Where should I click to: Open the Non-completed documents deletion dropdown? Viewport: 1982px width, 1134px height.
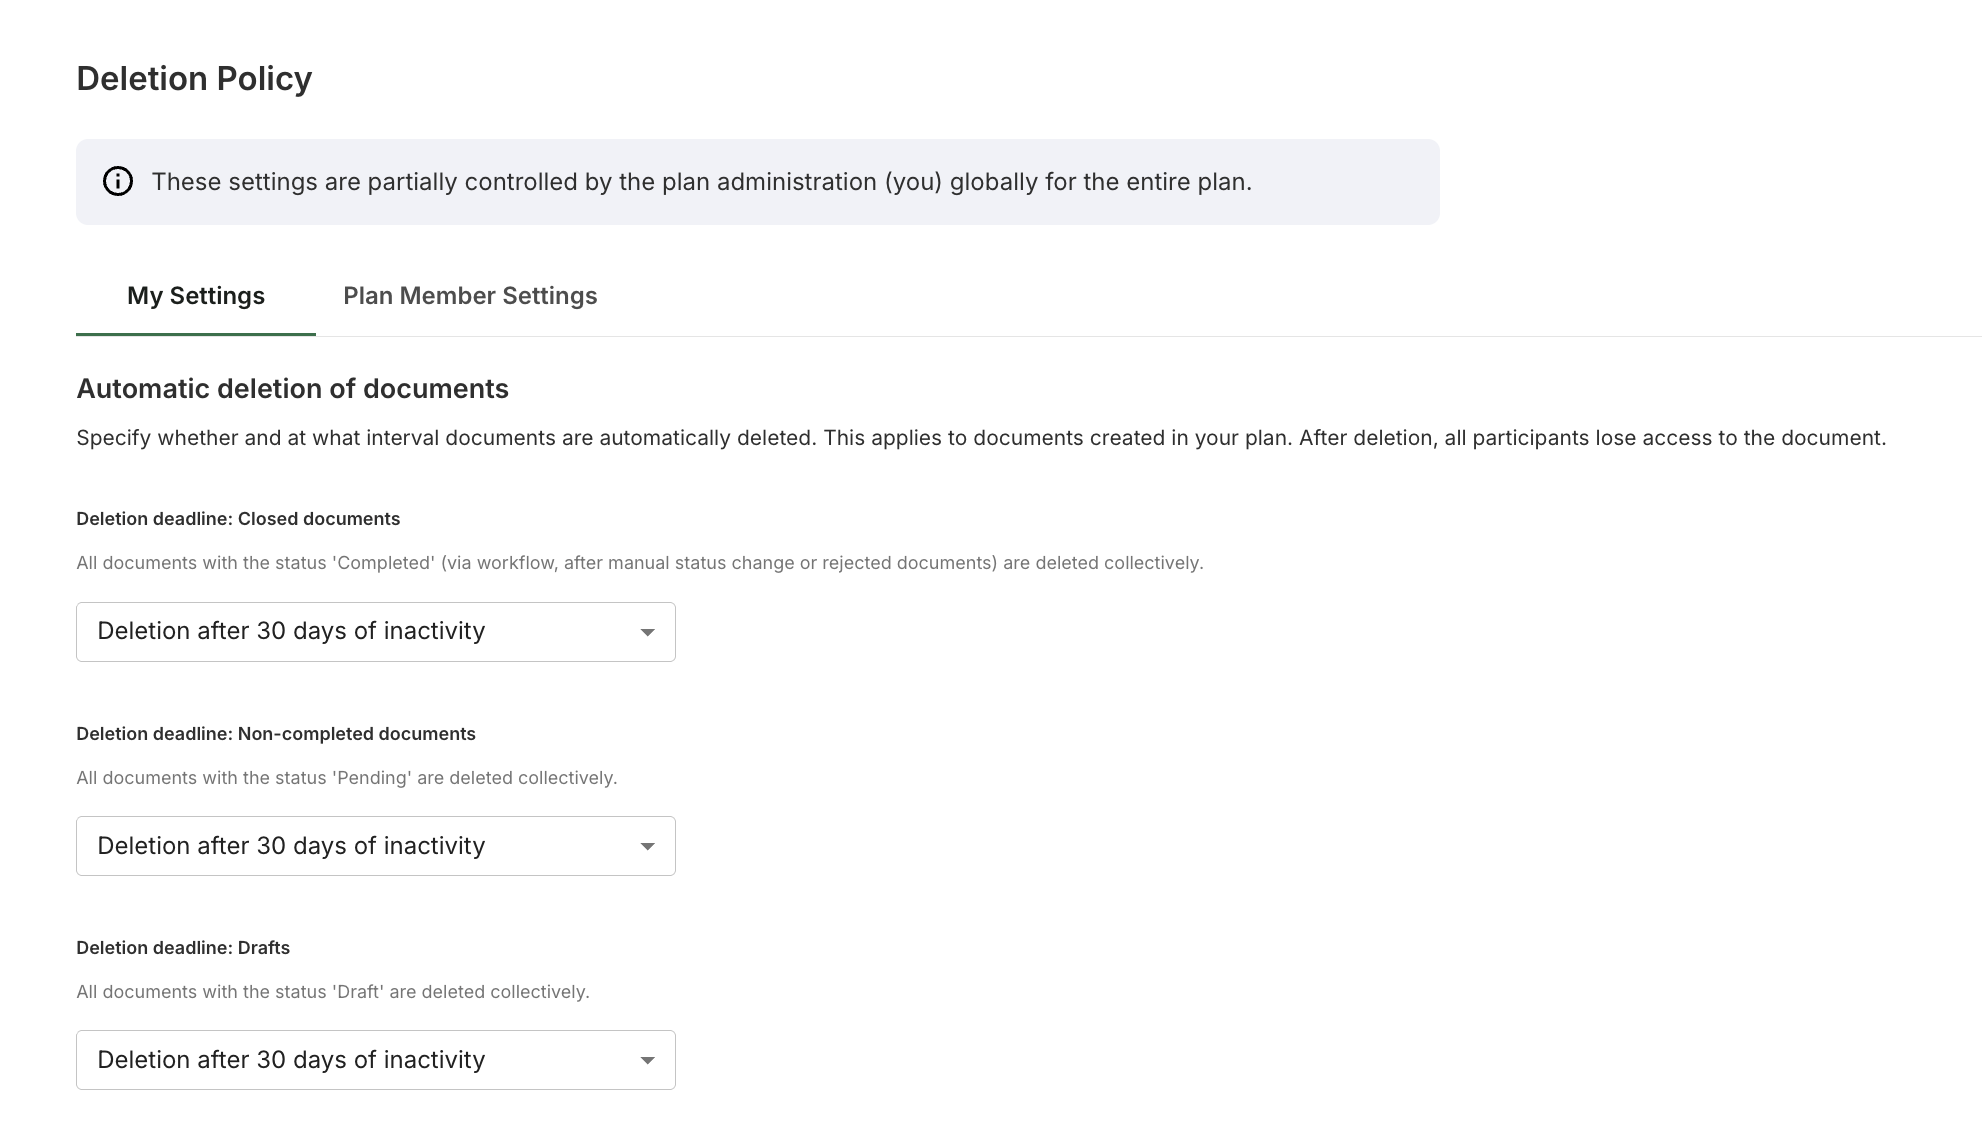click(x=376, y=846)
